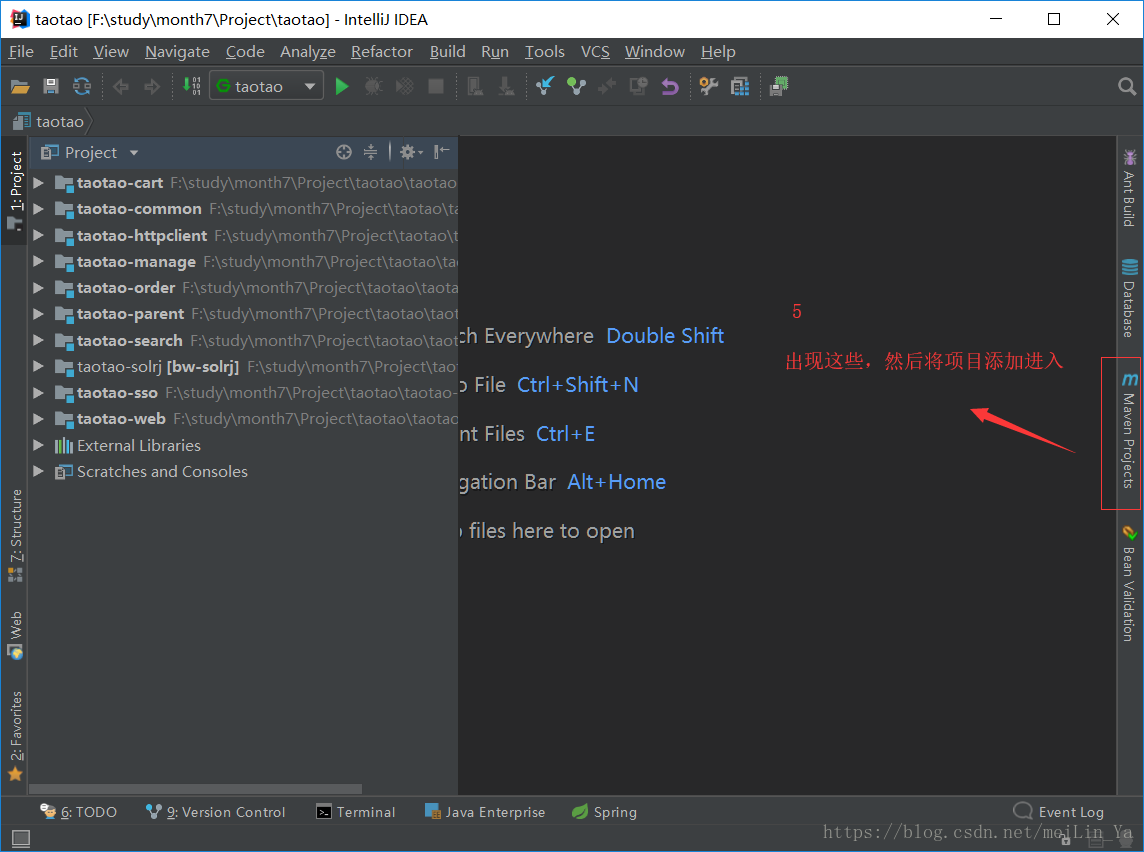This screenshot has width=1144, height=852.
Task: Hide the Project tool window
Action: [441, 152]
